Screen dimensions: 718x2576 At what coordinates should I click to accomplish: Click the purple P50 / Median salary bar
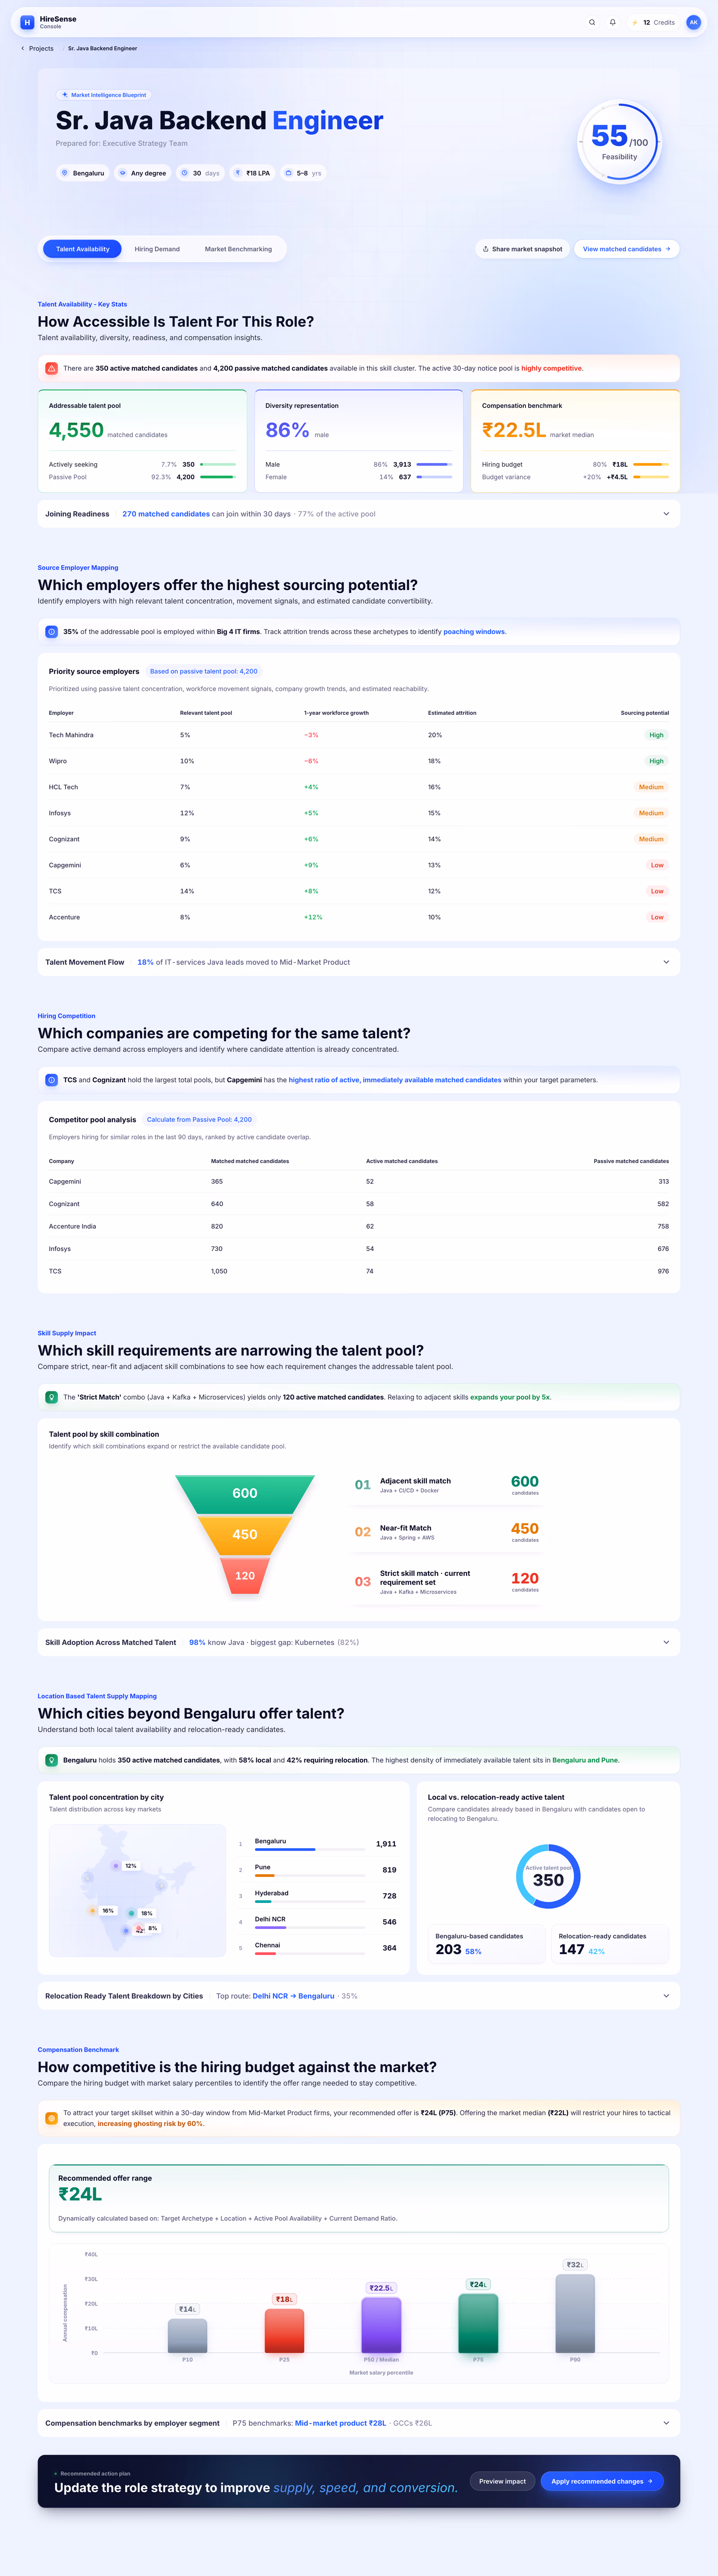(x=381, y=2325)
